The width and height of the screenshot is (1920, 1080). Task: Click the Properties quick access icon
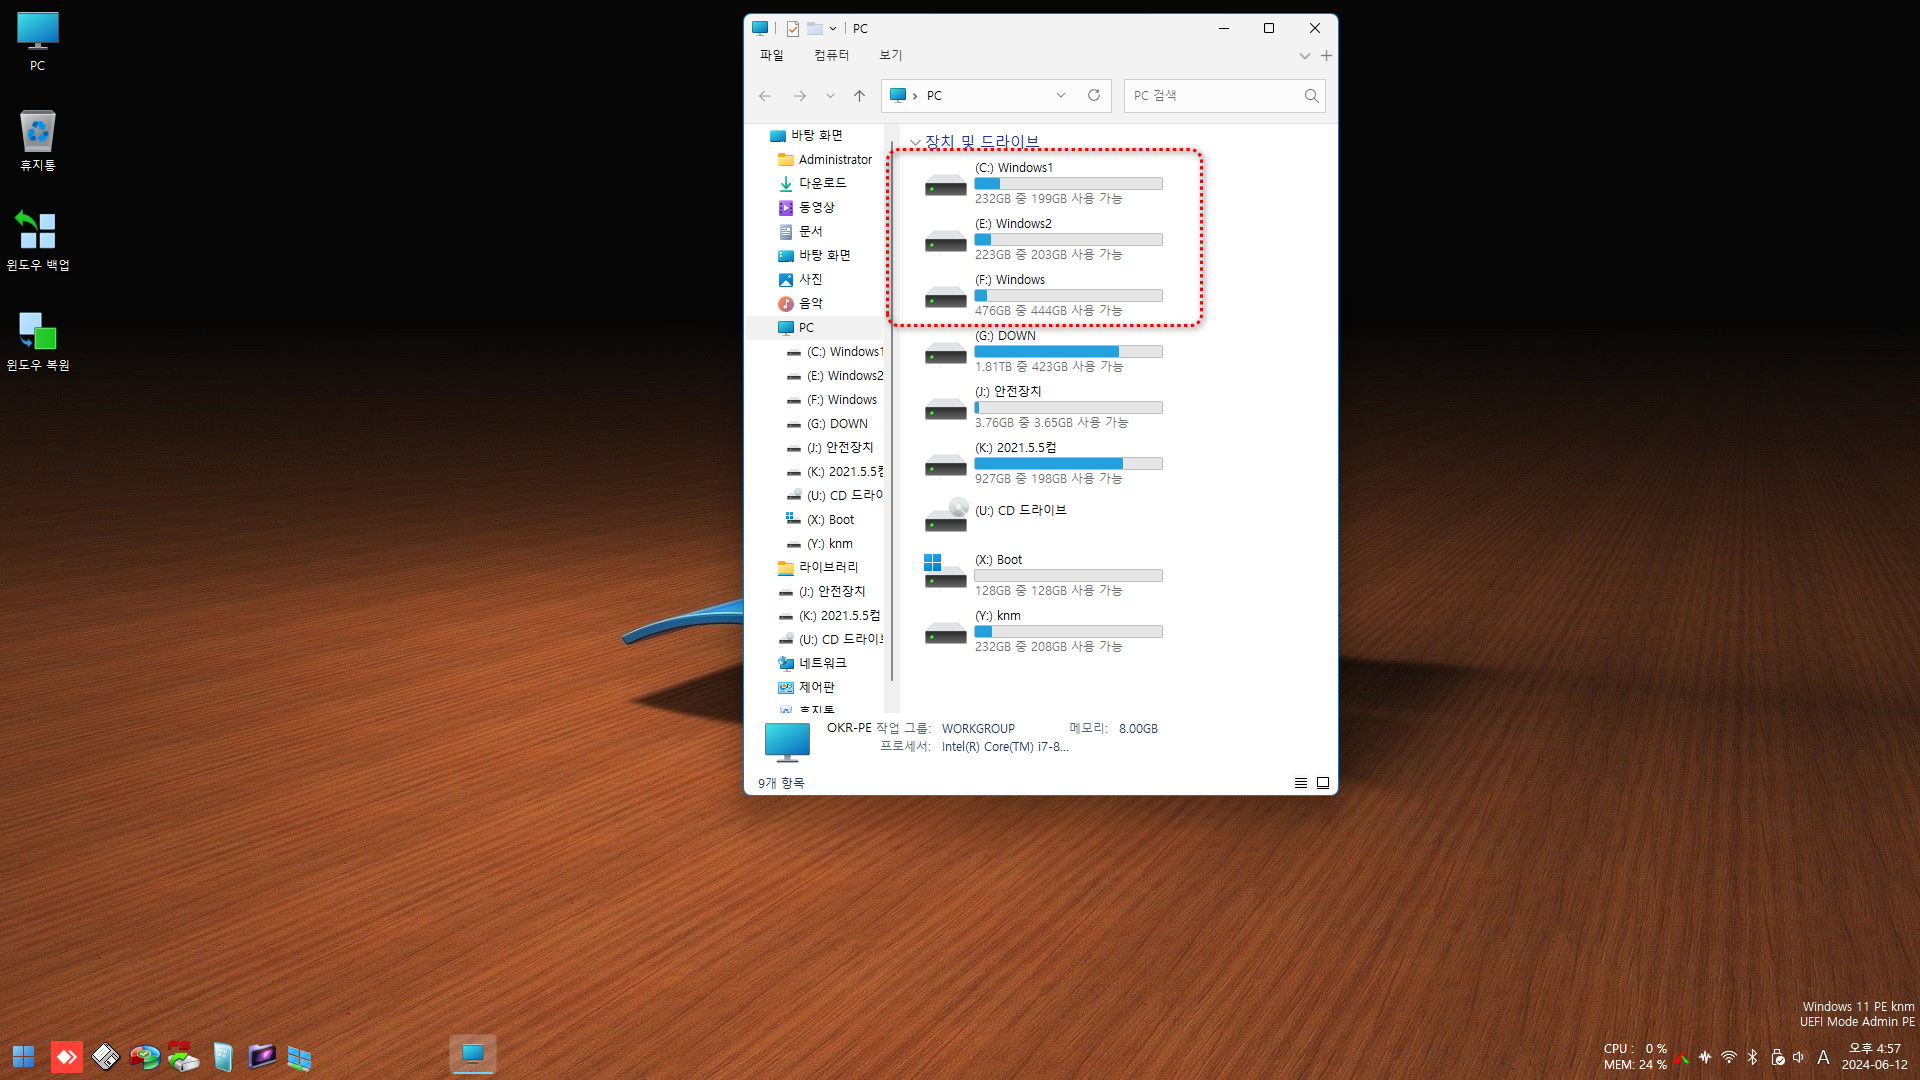pyautogui.click(x=793, y=28)
